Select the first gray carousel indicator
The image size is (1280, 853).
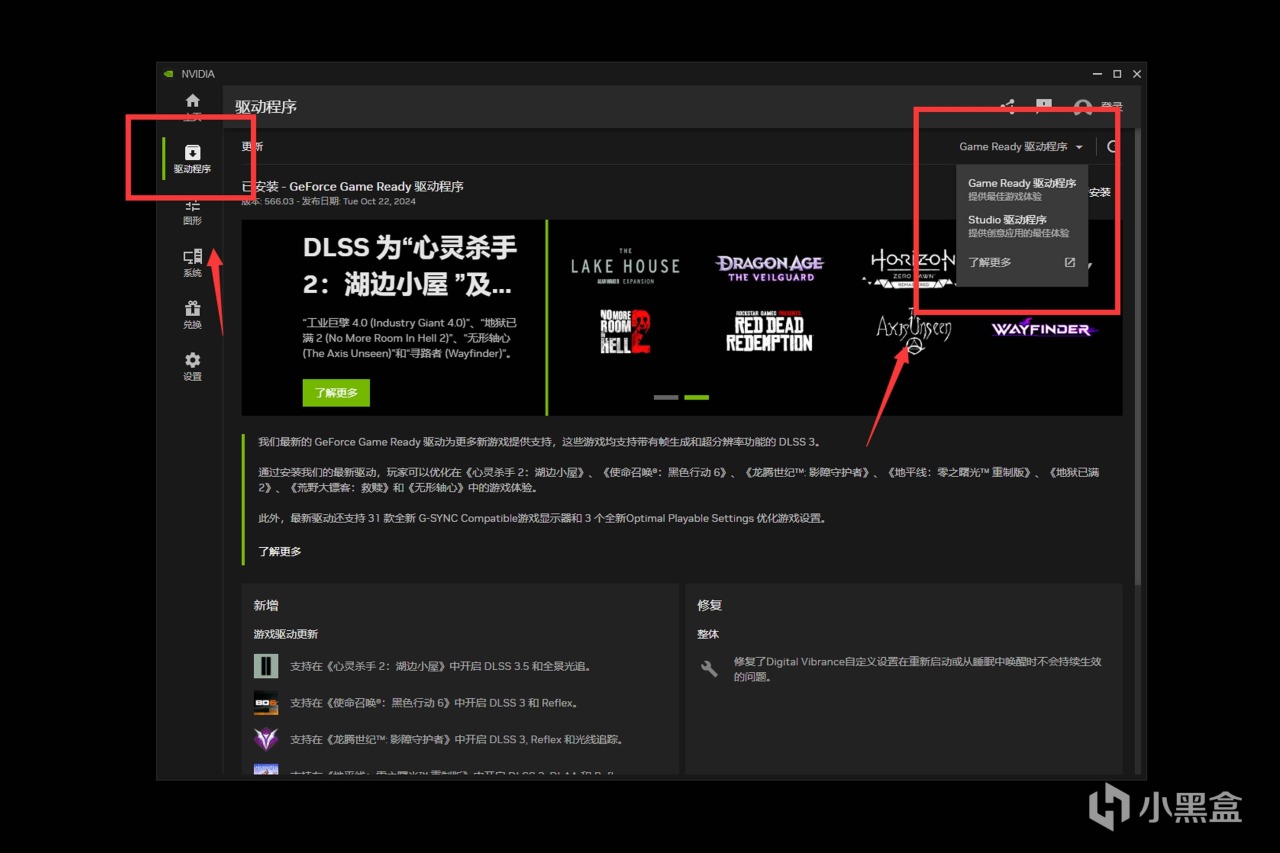click(666, 397)
